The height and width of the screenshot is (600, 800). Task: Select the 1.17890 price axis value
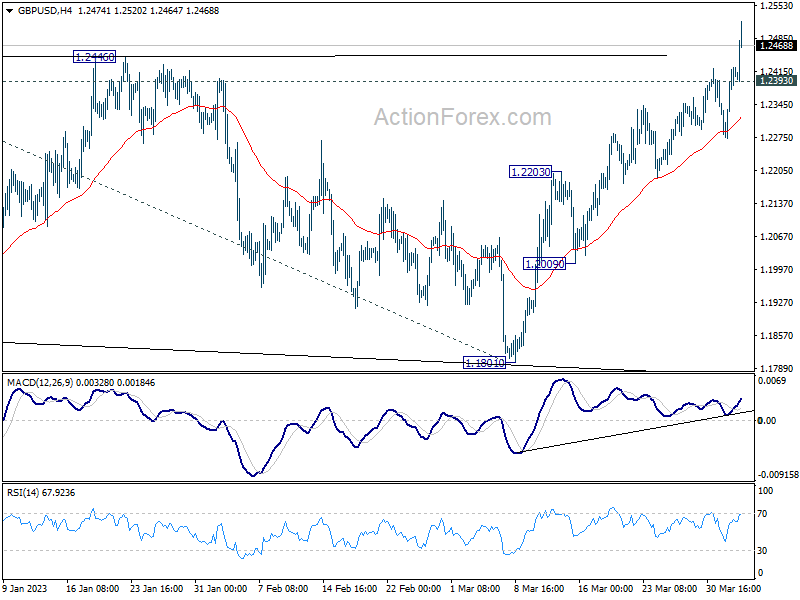[776, 368]
